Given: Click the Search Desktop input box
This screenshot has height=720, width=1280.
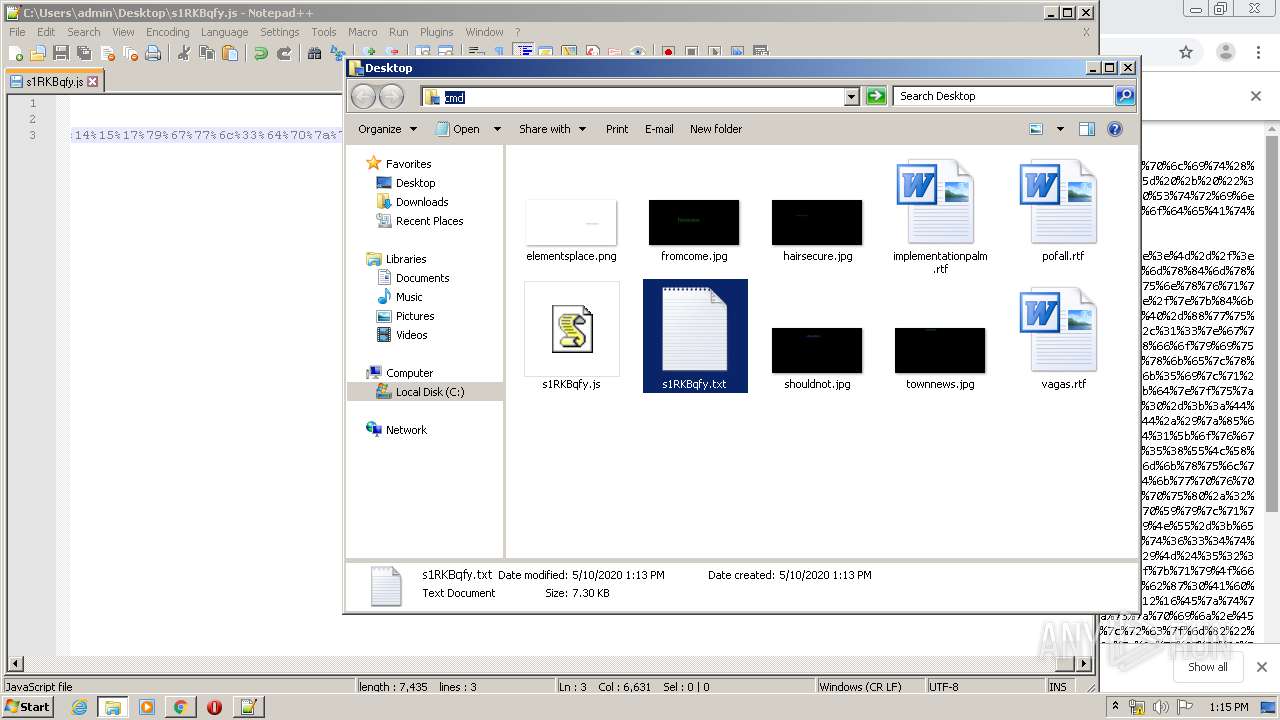Looking at the screenshot, I should click(x=1003, y=96).
